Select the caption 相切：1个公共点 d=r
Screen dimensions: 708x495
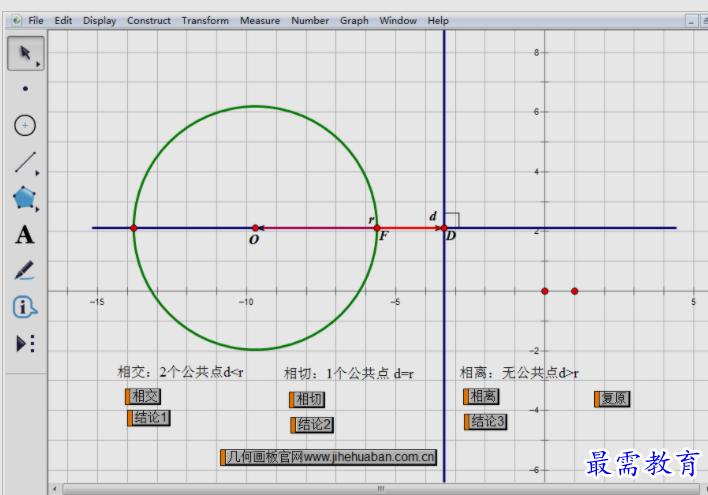349,374
